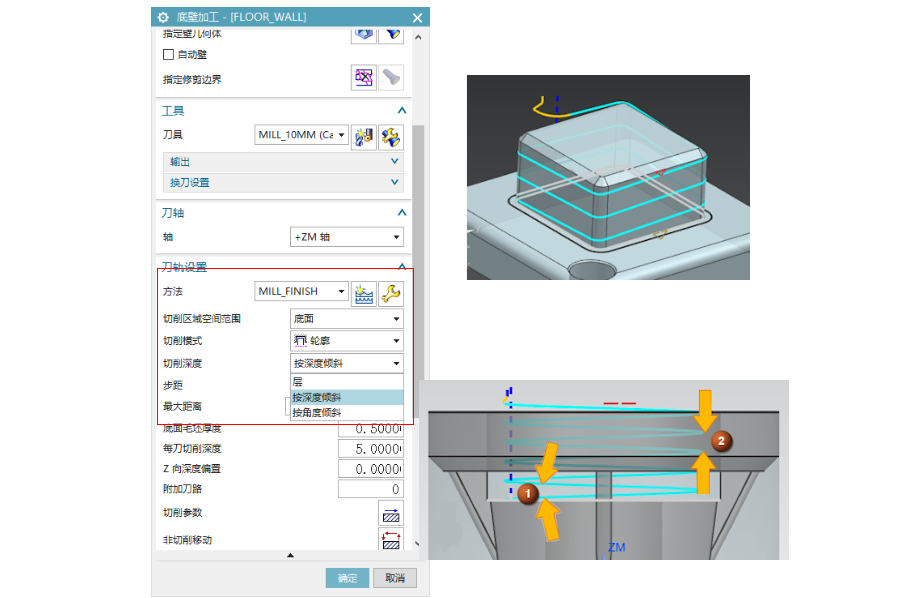Click the create new method icon
This screenshot has width=917, height=598.
click(x=364, y=292)
